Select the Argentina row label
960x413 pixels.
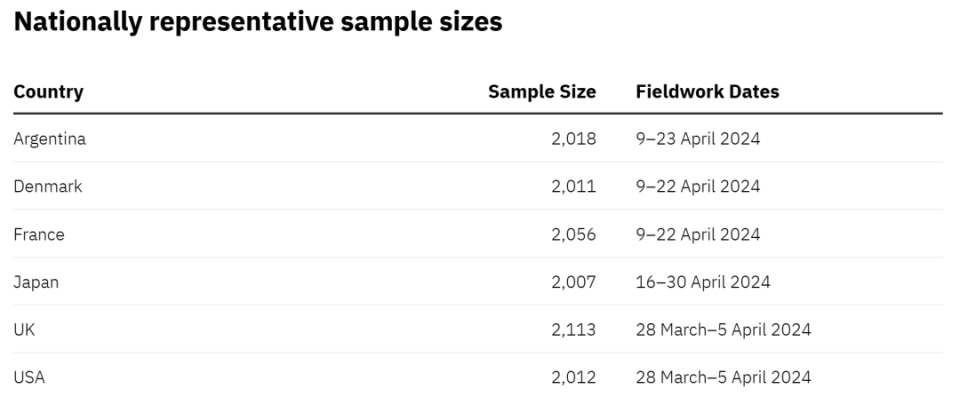[x=50, y=139]
